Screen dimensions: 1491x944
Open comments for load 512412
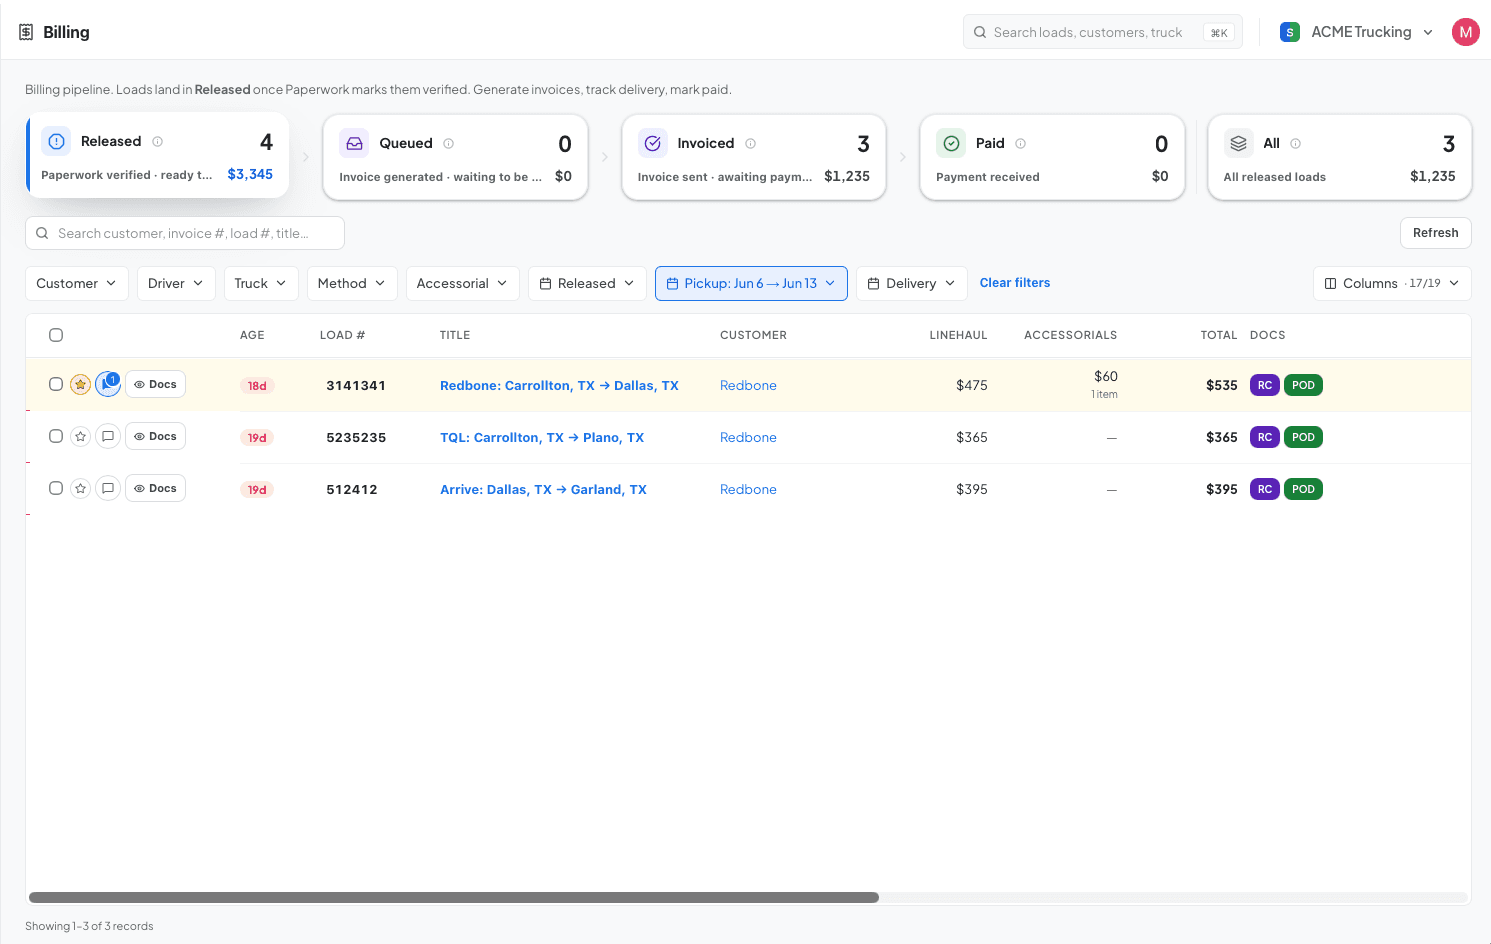pos(108,488)
